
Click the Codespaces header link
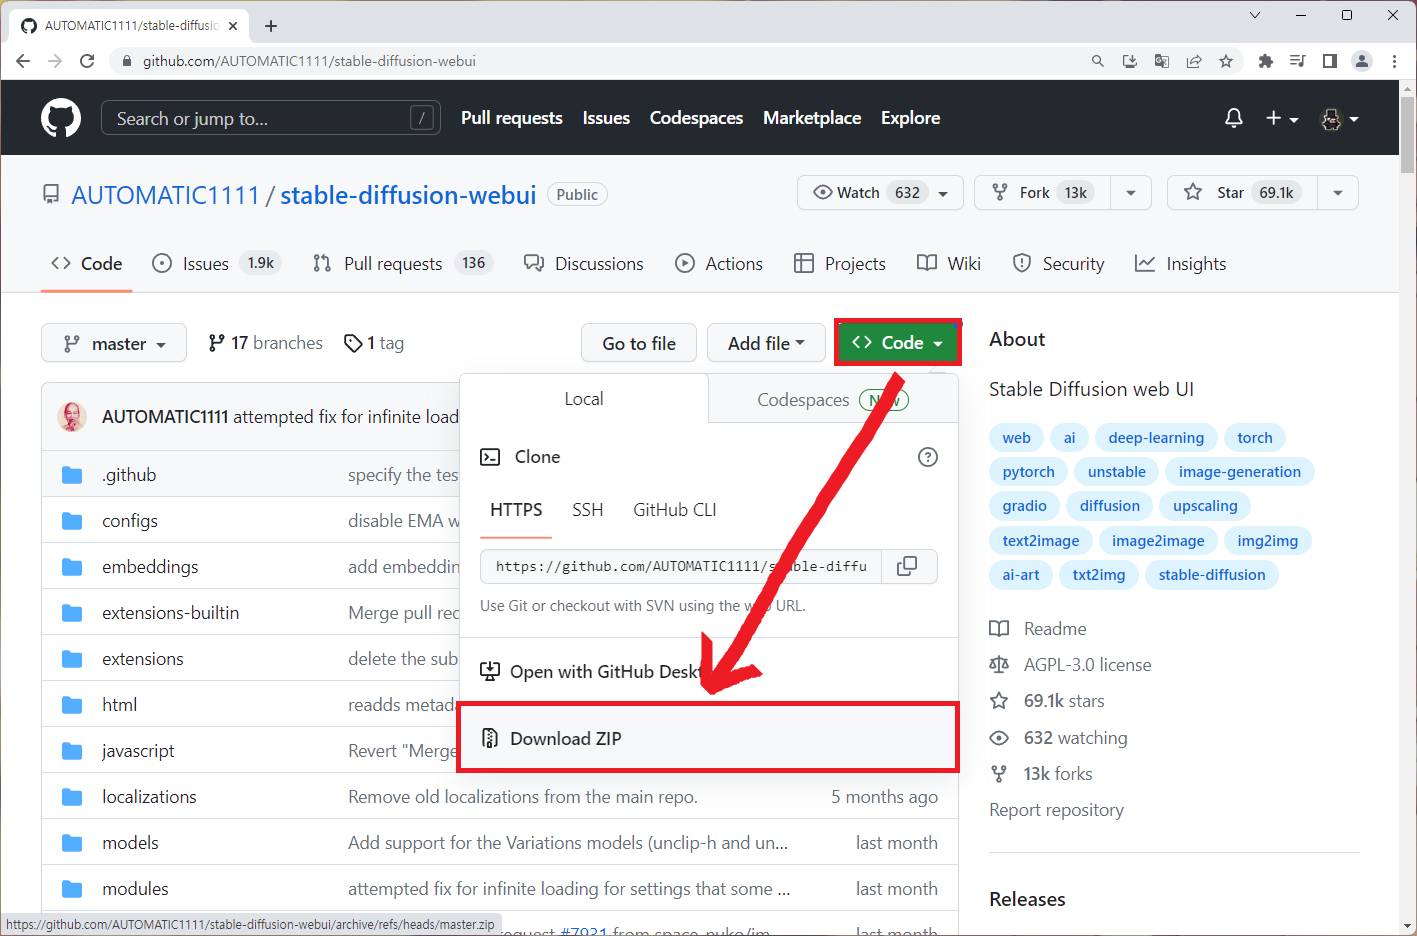point(696,118)
